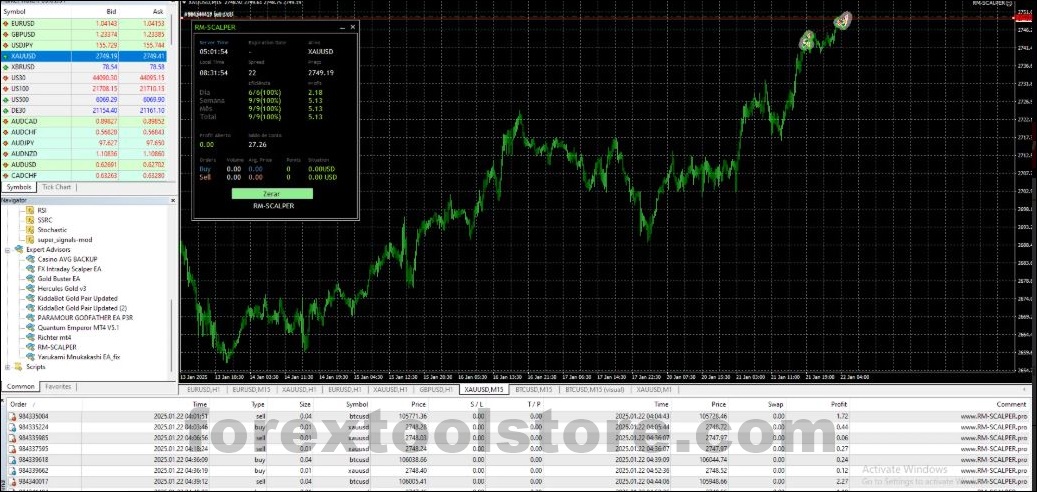Switch to the GBPUSD,H1 chart tab
Screen dimensions: 1037x492
(436, 390)
